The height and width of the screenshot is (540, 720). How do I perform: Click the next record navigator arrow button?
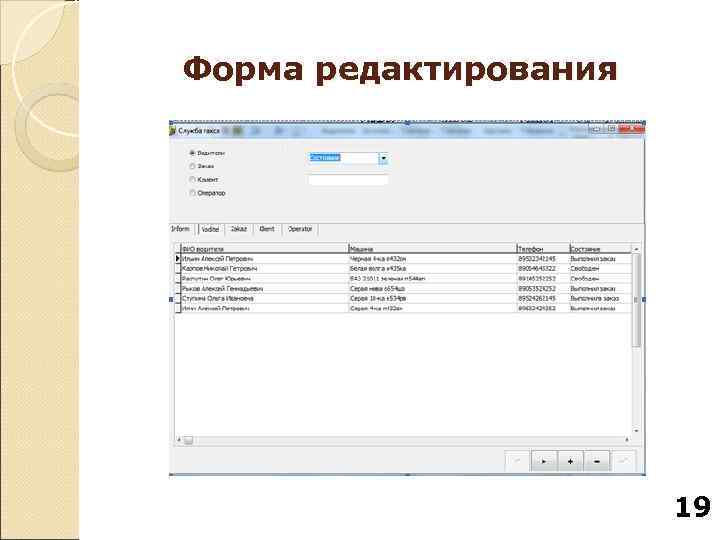click(x=544, y=461)
